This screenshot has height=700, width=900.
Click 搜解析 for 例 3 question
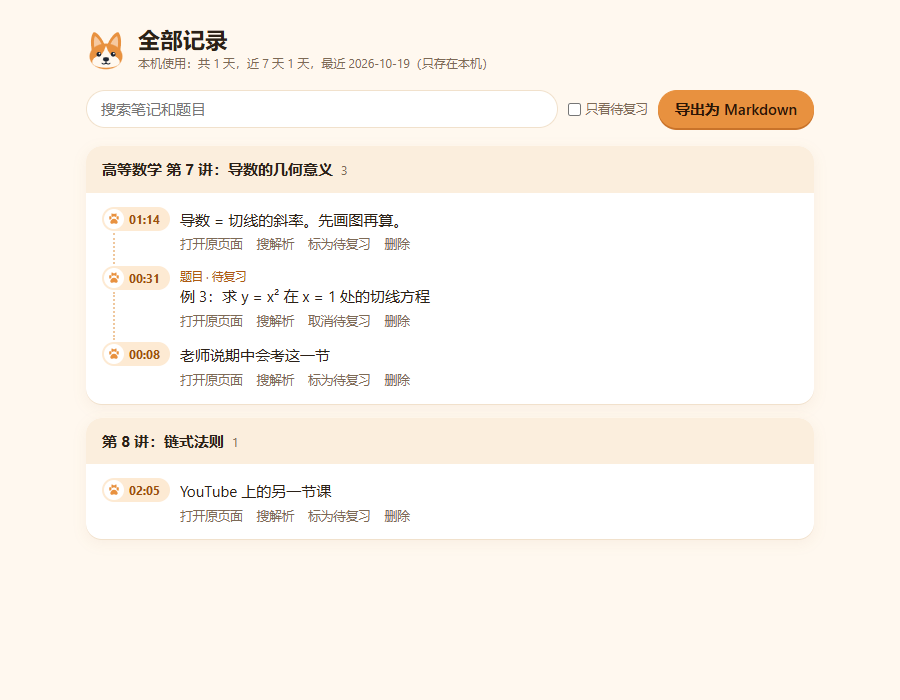[275, 321]
